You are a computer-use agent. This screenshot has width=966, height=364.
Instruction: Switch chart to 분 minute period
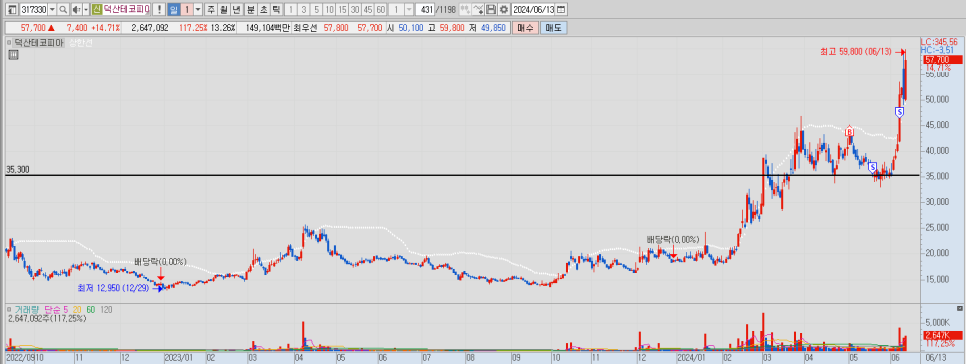[251, 10]
